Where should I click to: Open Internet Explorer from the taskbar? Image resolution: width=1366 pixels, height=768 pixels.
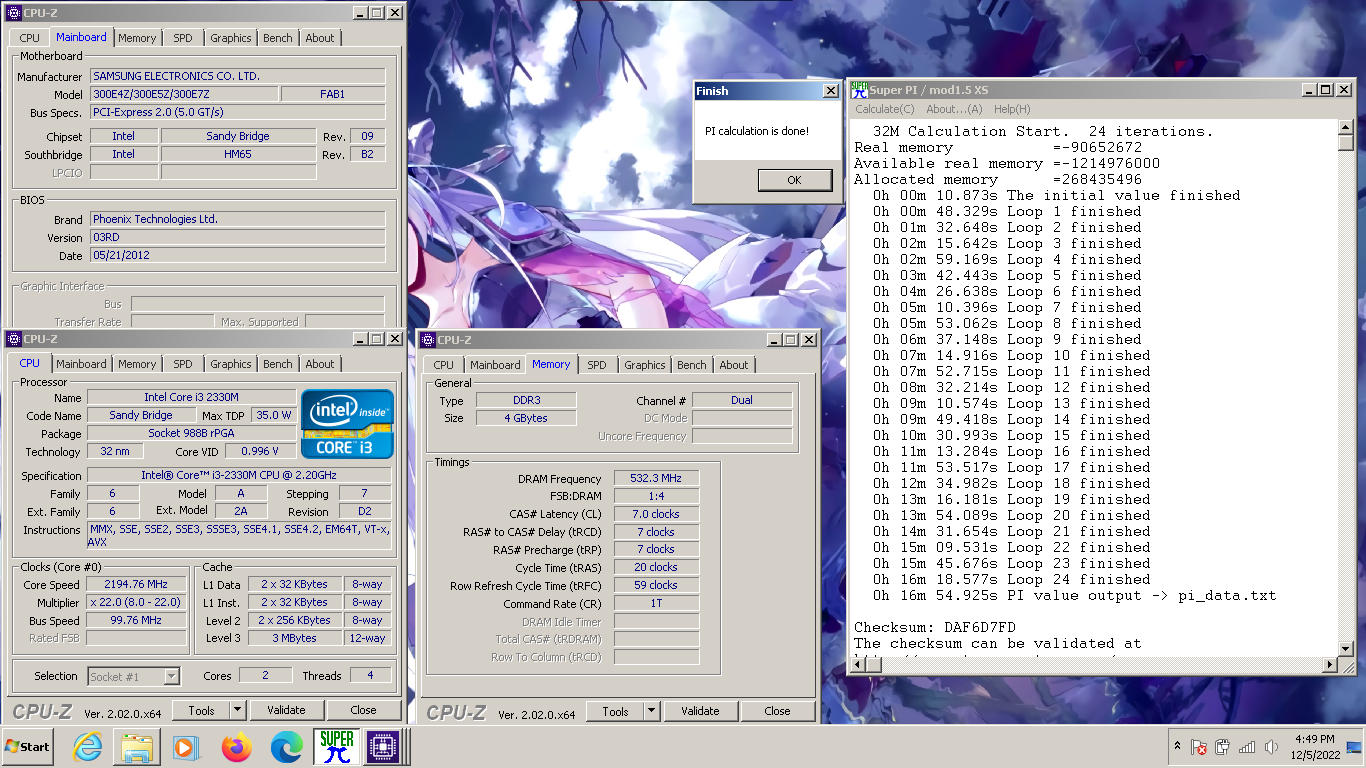[88, 747]
